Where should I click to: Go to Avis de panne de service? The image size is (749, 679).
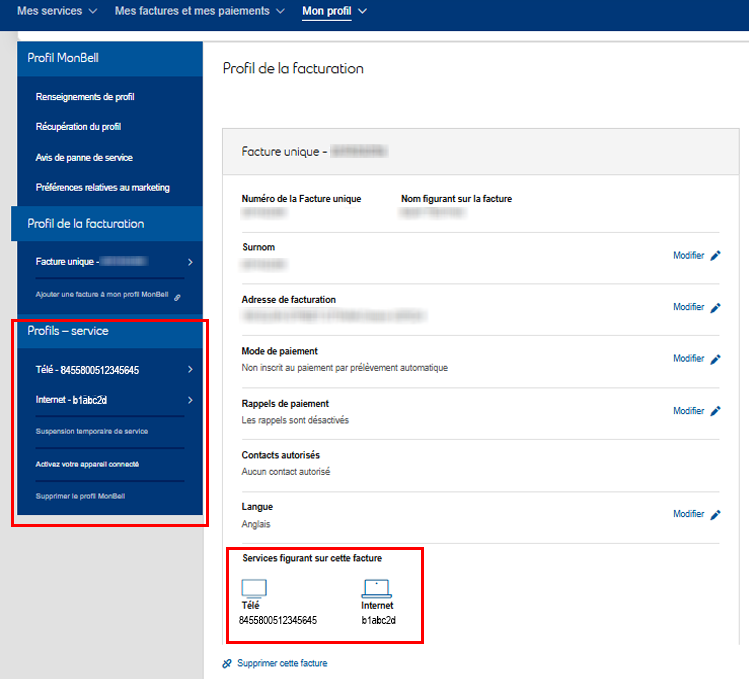coord(84,158)
